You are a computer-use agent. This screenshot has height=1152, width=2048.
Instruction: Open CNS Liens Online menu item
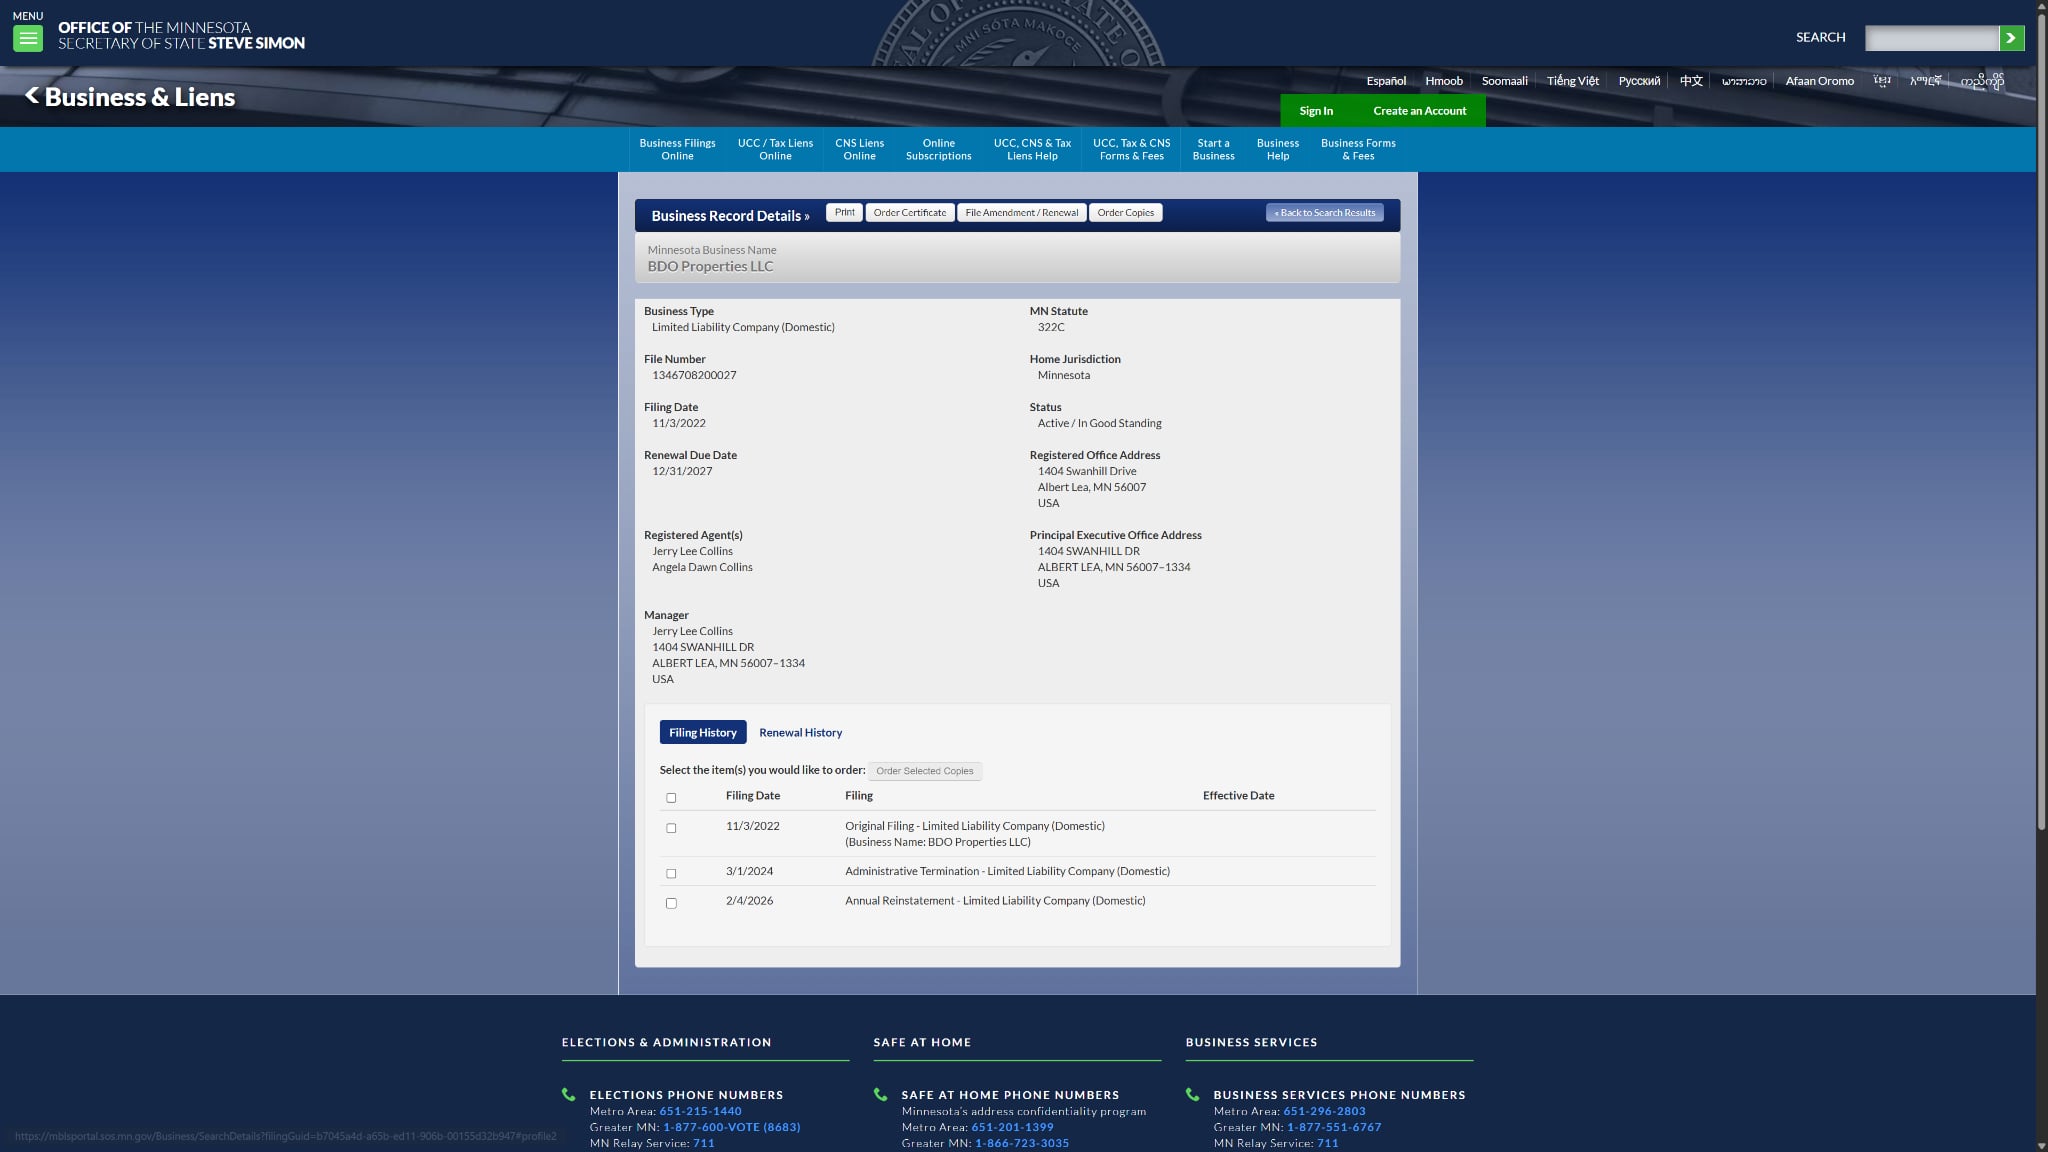point(859,150)
